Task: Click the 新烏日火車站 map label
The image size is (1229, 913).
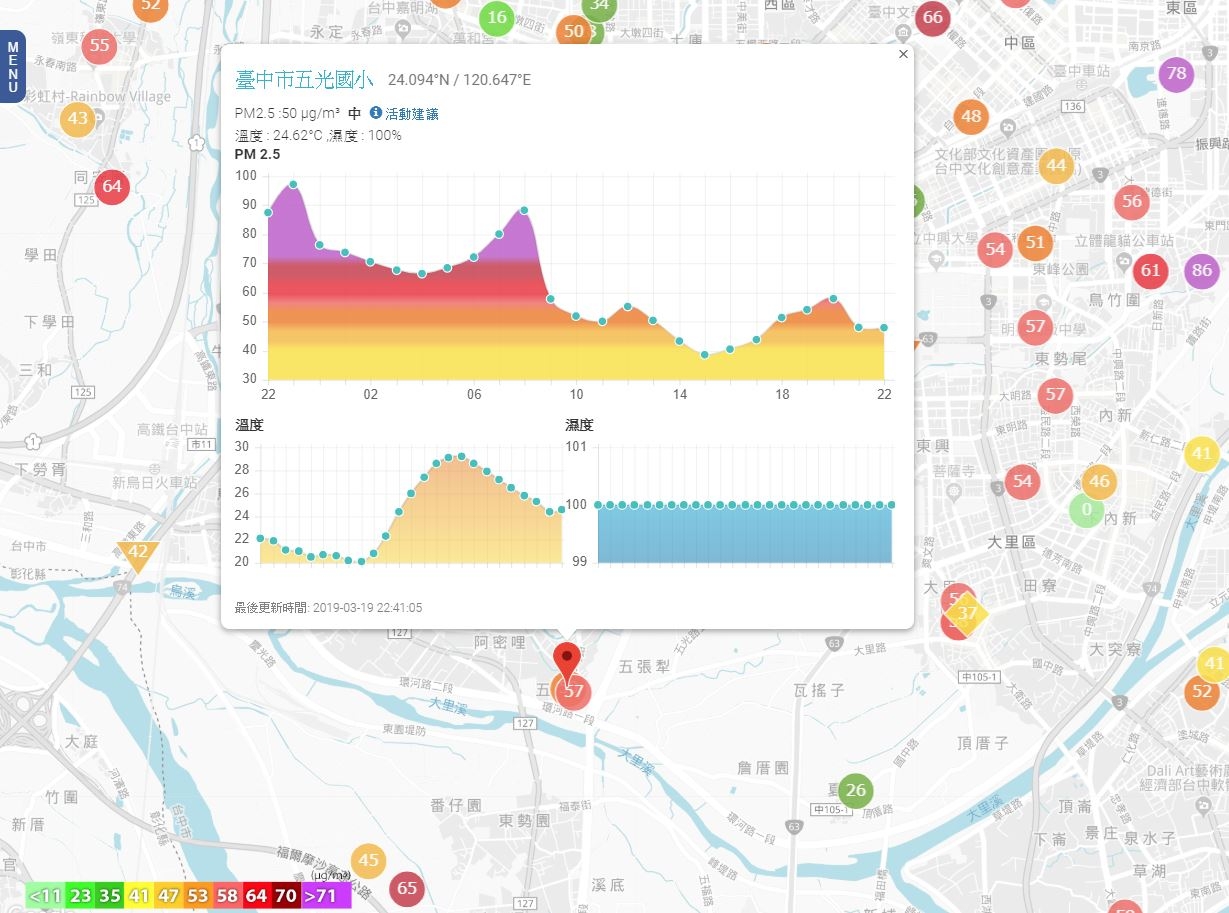Action: pyautogui.click(x=154, y=483)
